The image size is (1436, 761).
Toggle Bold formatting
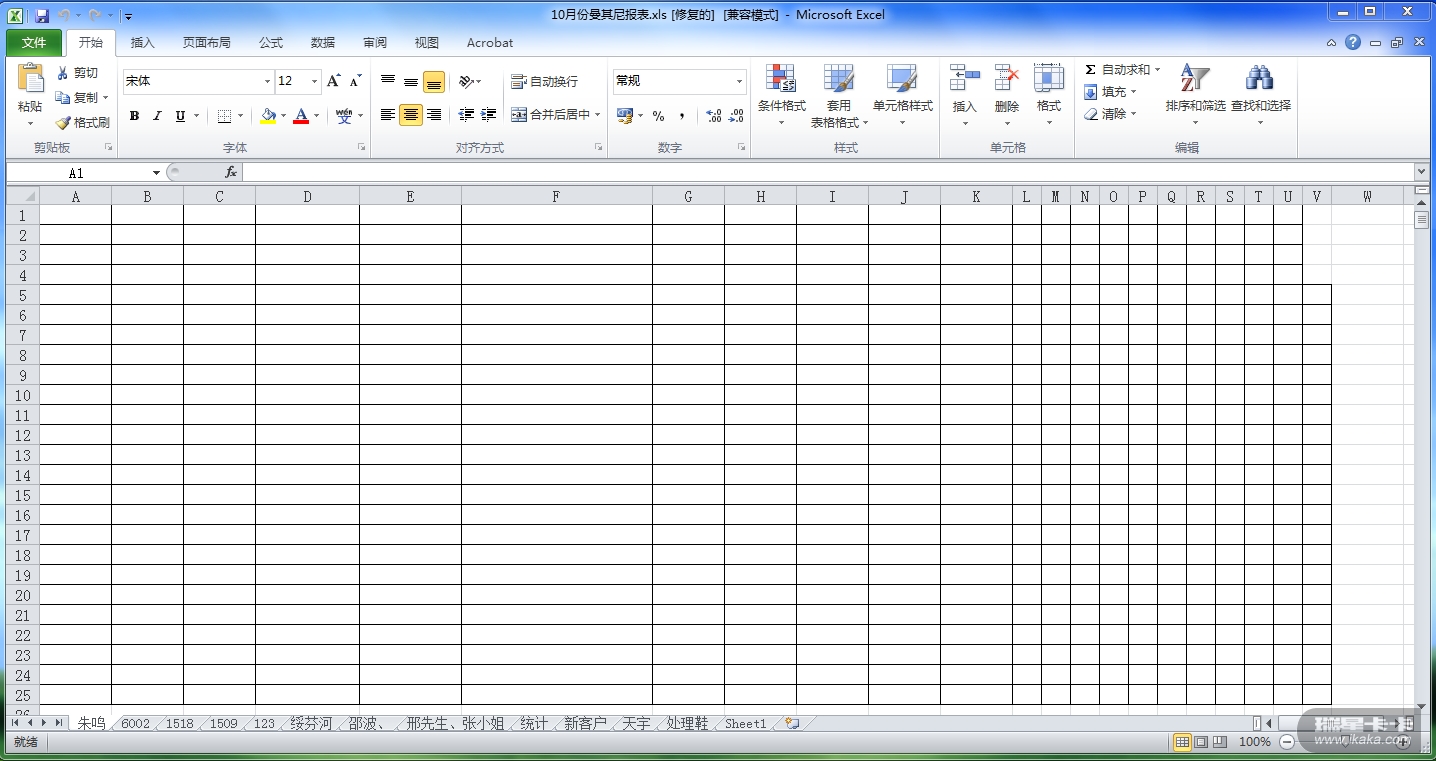point(134,116)
